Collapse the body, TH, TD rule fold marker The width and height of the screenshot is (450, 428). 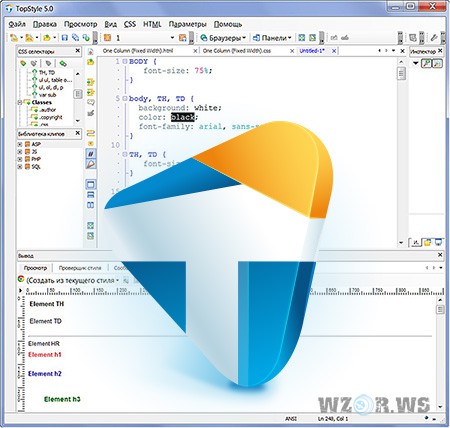coord(125,98)
